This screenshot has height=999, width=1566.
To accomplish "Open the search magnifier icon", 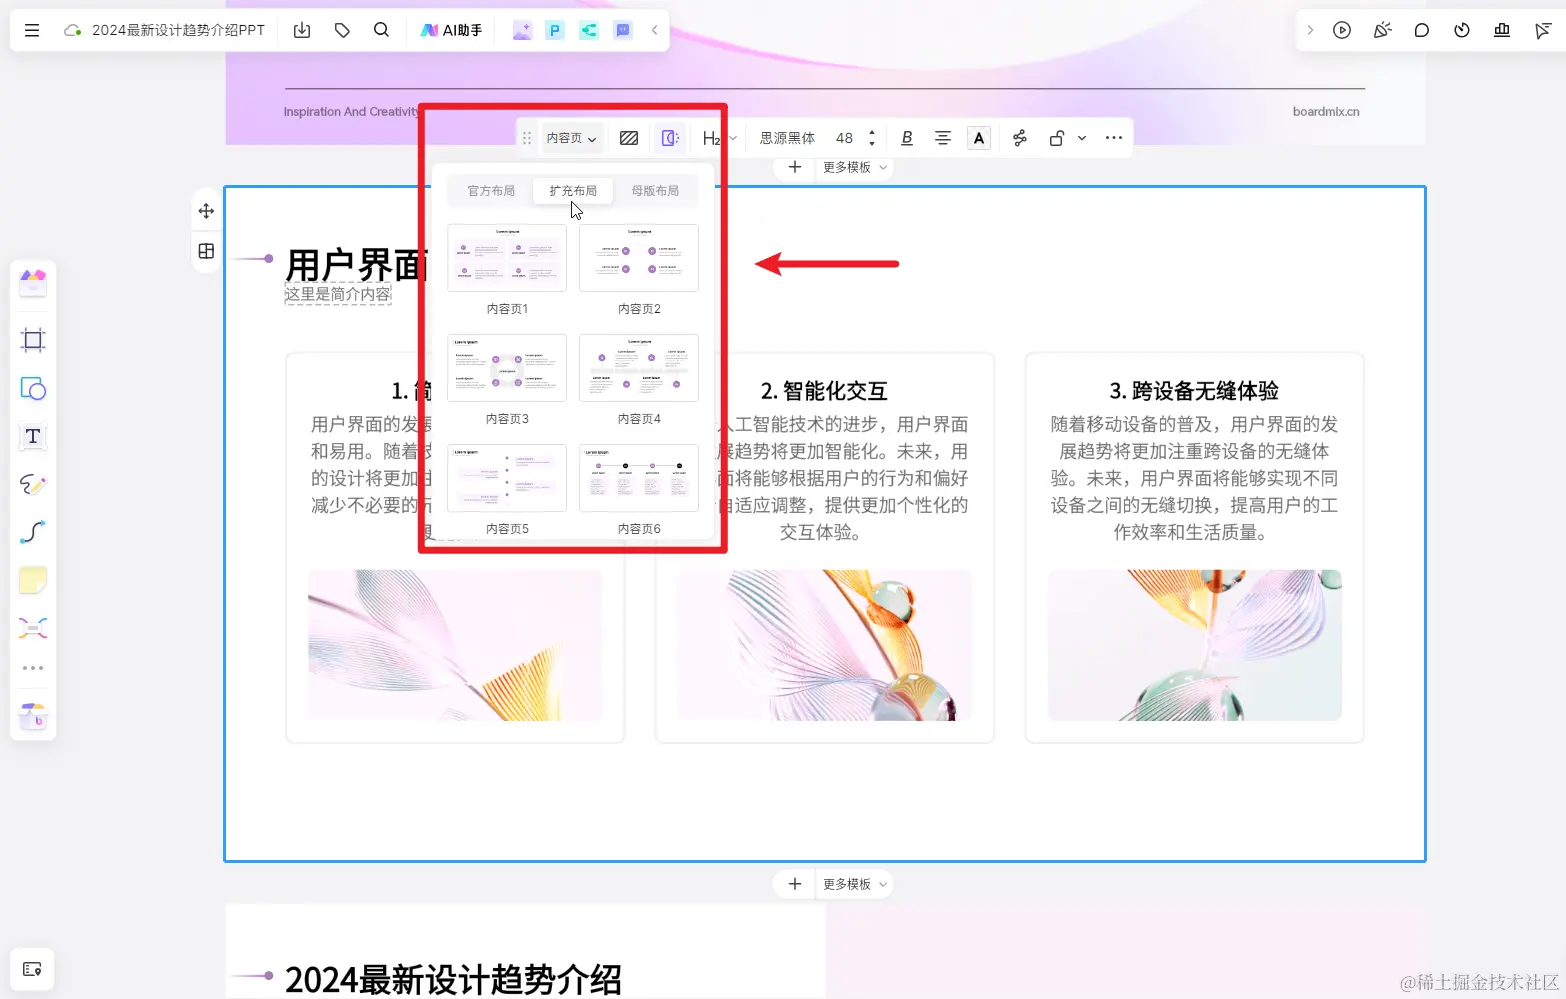I will click(381, 30).
